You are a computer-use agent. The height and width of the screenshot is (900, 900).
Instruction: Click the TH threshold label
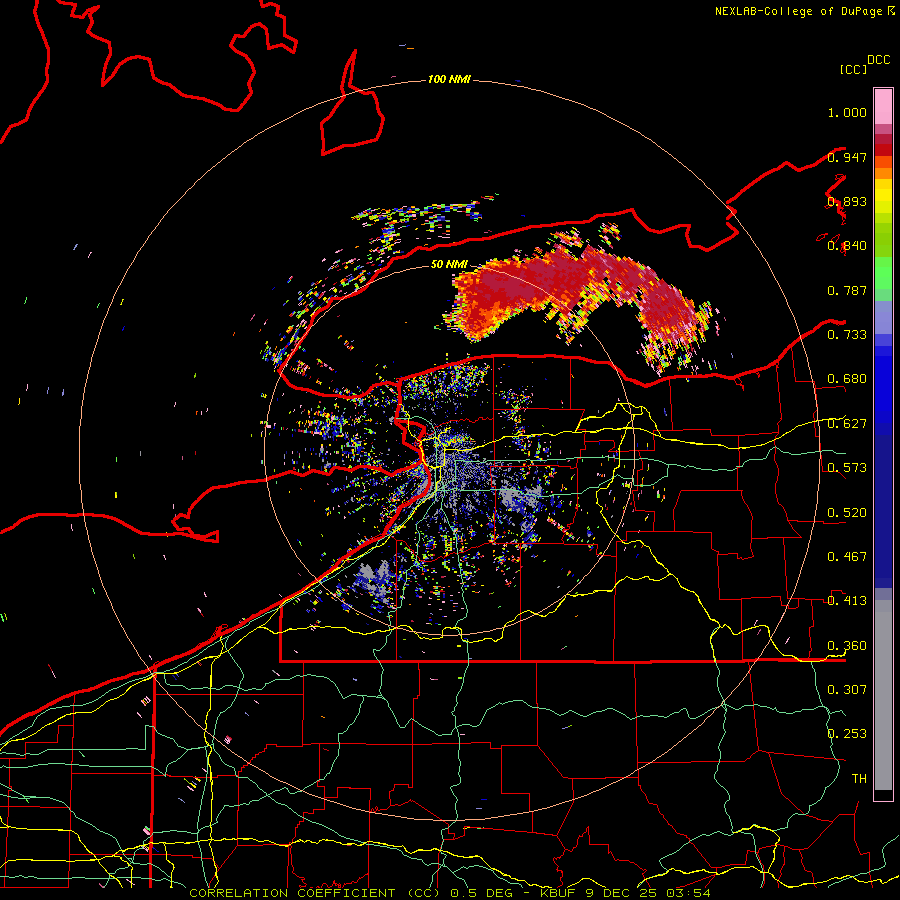[x=859, y=778]
